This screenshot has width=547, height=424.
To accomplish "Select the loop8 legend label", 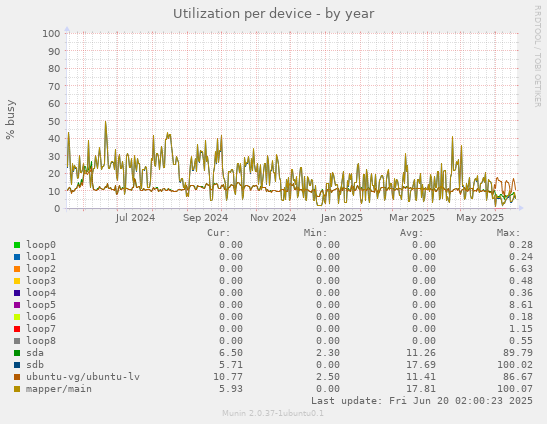I will [41, 341].
